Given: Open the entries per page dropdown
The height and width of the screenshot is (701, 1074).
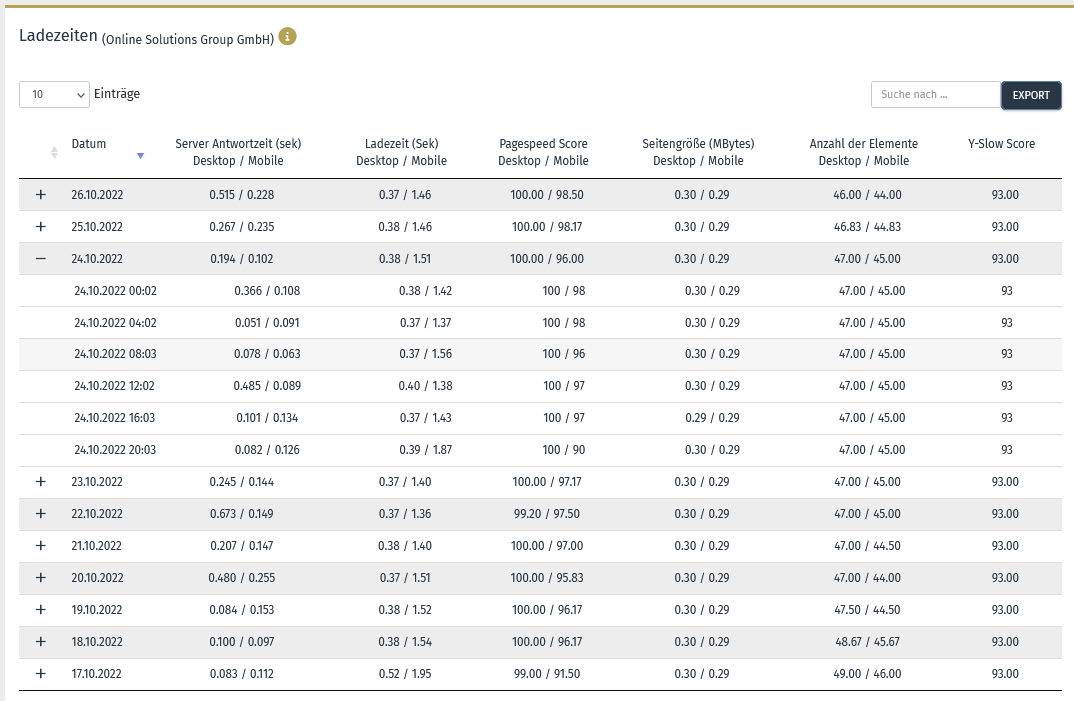Looking at the screenshot, I should coord(54,95).
